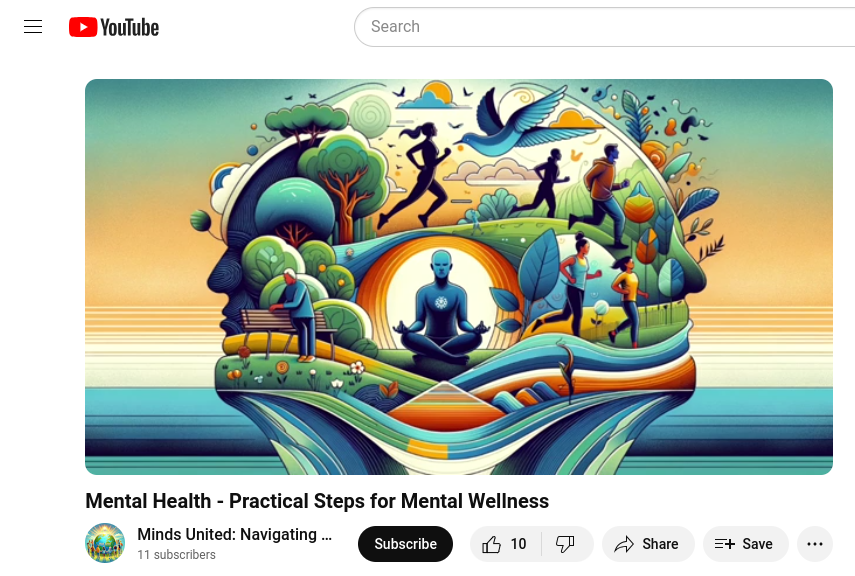Click the video player to toggle playback
This screenshot has width=855, height=576.
(x=459, y=277)
